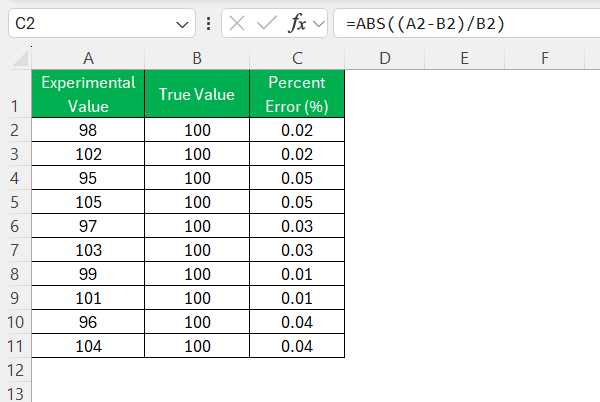Select cell C8 showing 0.01

297,274
